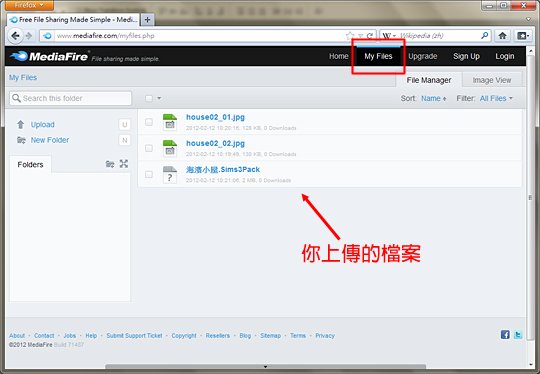
Task: Click the browser forward arrow
Action: click(29, 36)
